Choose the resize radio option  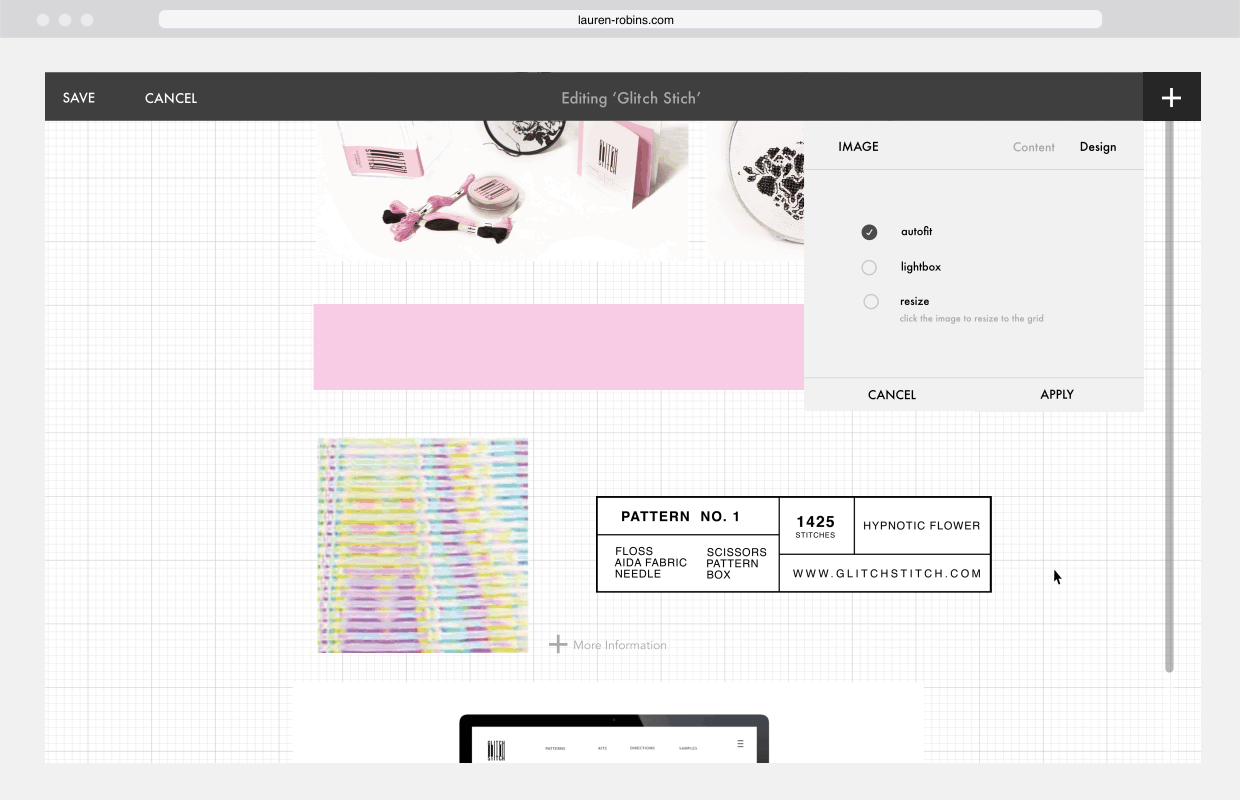[x=871, y=301]
